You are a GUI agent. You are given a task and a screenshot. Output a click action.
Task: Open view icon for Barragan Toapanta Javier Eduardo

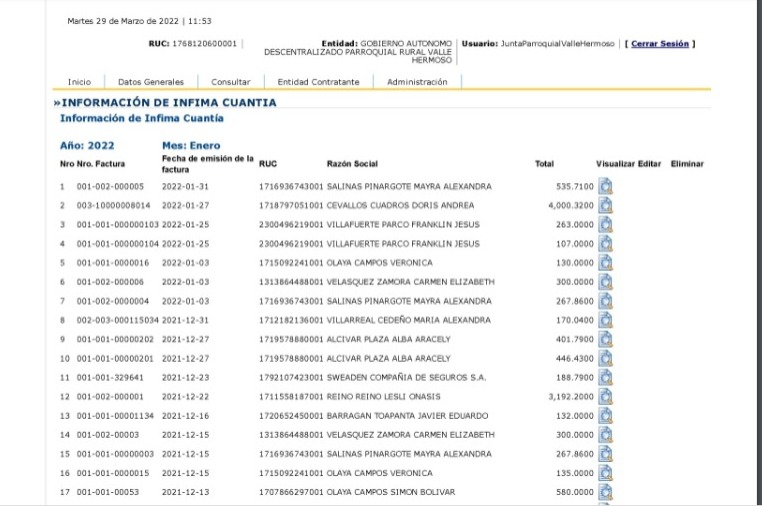point(605,415)
